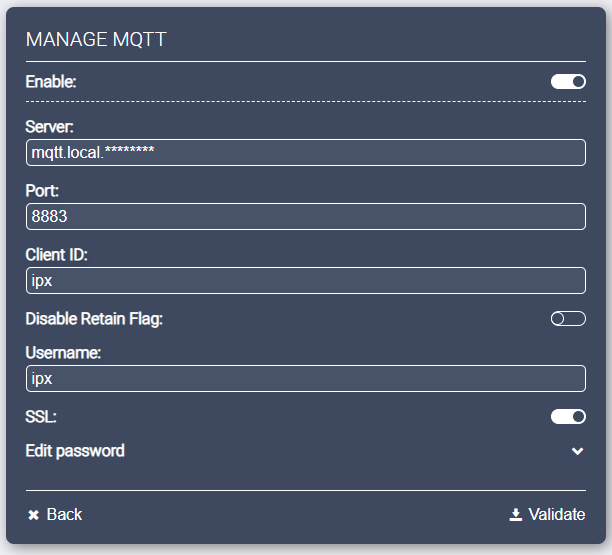
Task: Click the Port field label
Action: 43,191
